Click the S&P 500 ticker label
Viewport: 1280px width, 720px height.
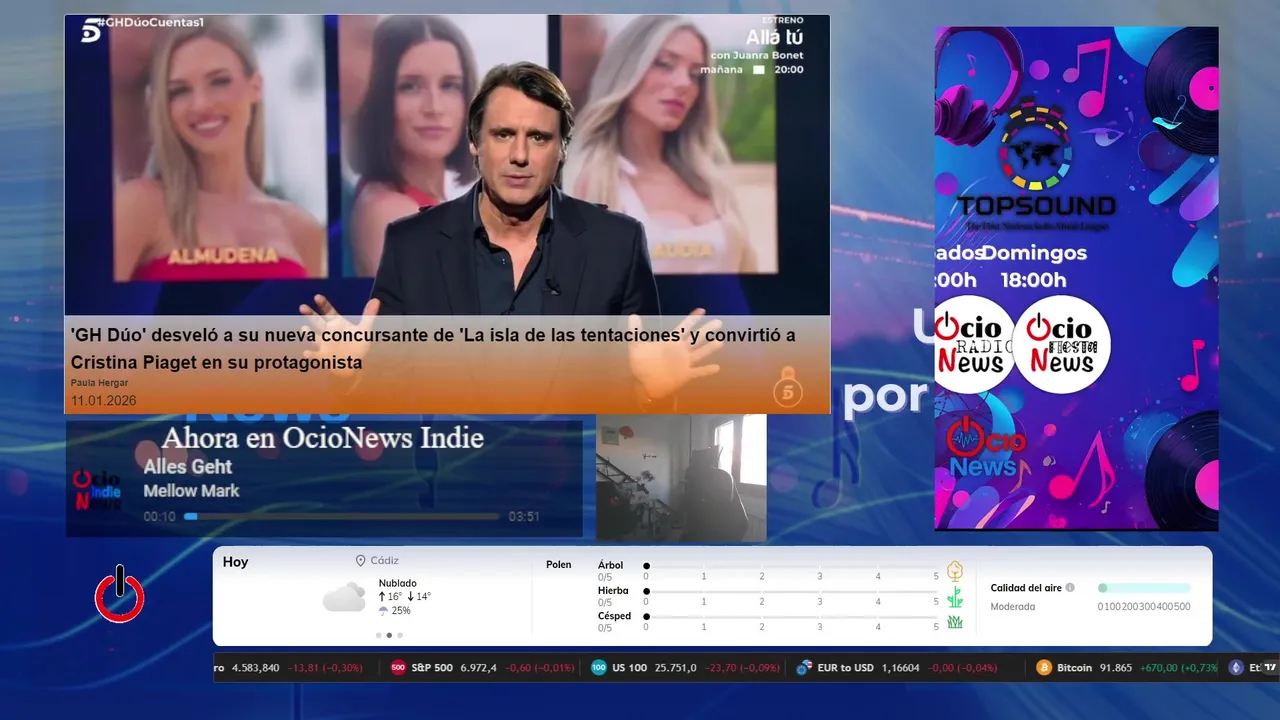click(432, 667)
